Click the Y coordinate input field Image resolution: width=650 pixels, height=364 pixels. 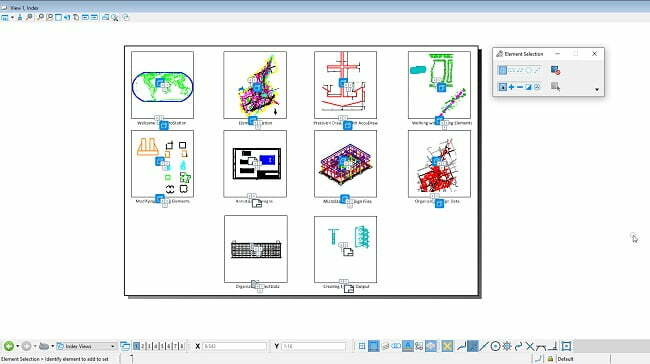click(x=313, y=346)
